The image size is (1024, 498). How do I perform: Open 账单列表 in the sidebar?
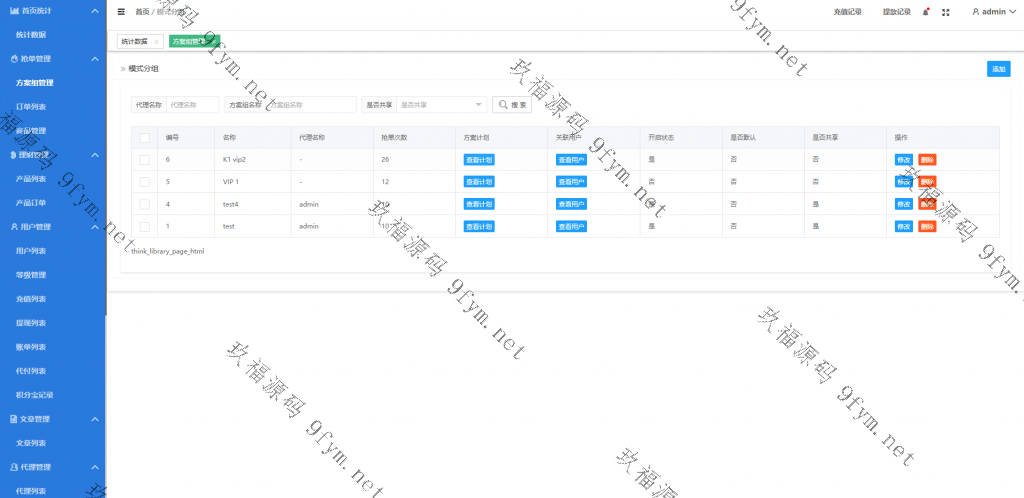(x=31, y=347)
